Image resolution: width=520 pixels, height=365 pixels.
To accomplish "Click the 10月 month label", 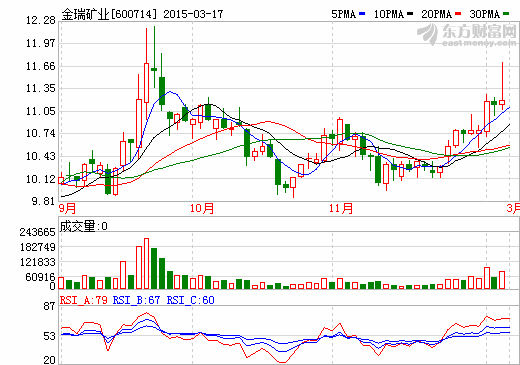I will point(202,208).
